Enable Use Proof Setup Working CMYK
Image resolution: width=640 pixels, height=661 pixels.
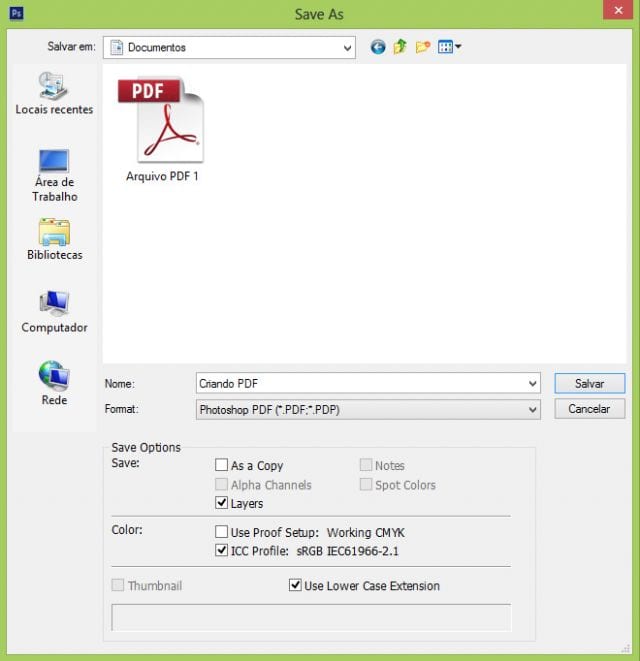pos(221,532)
